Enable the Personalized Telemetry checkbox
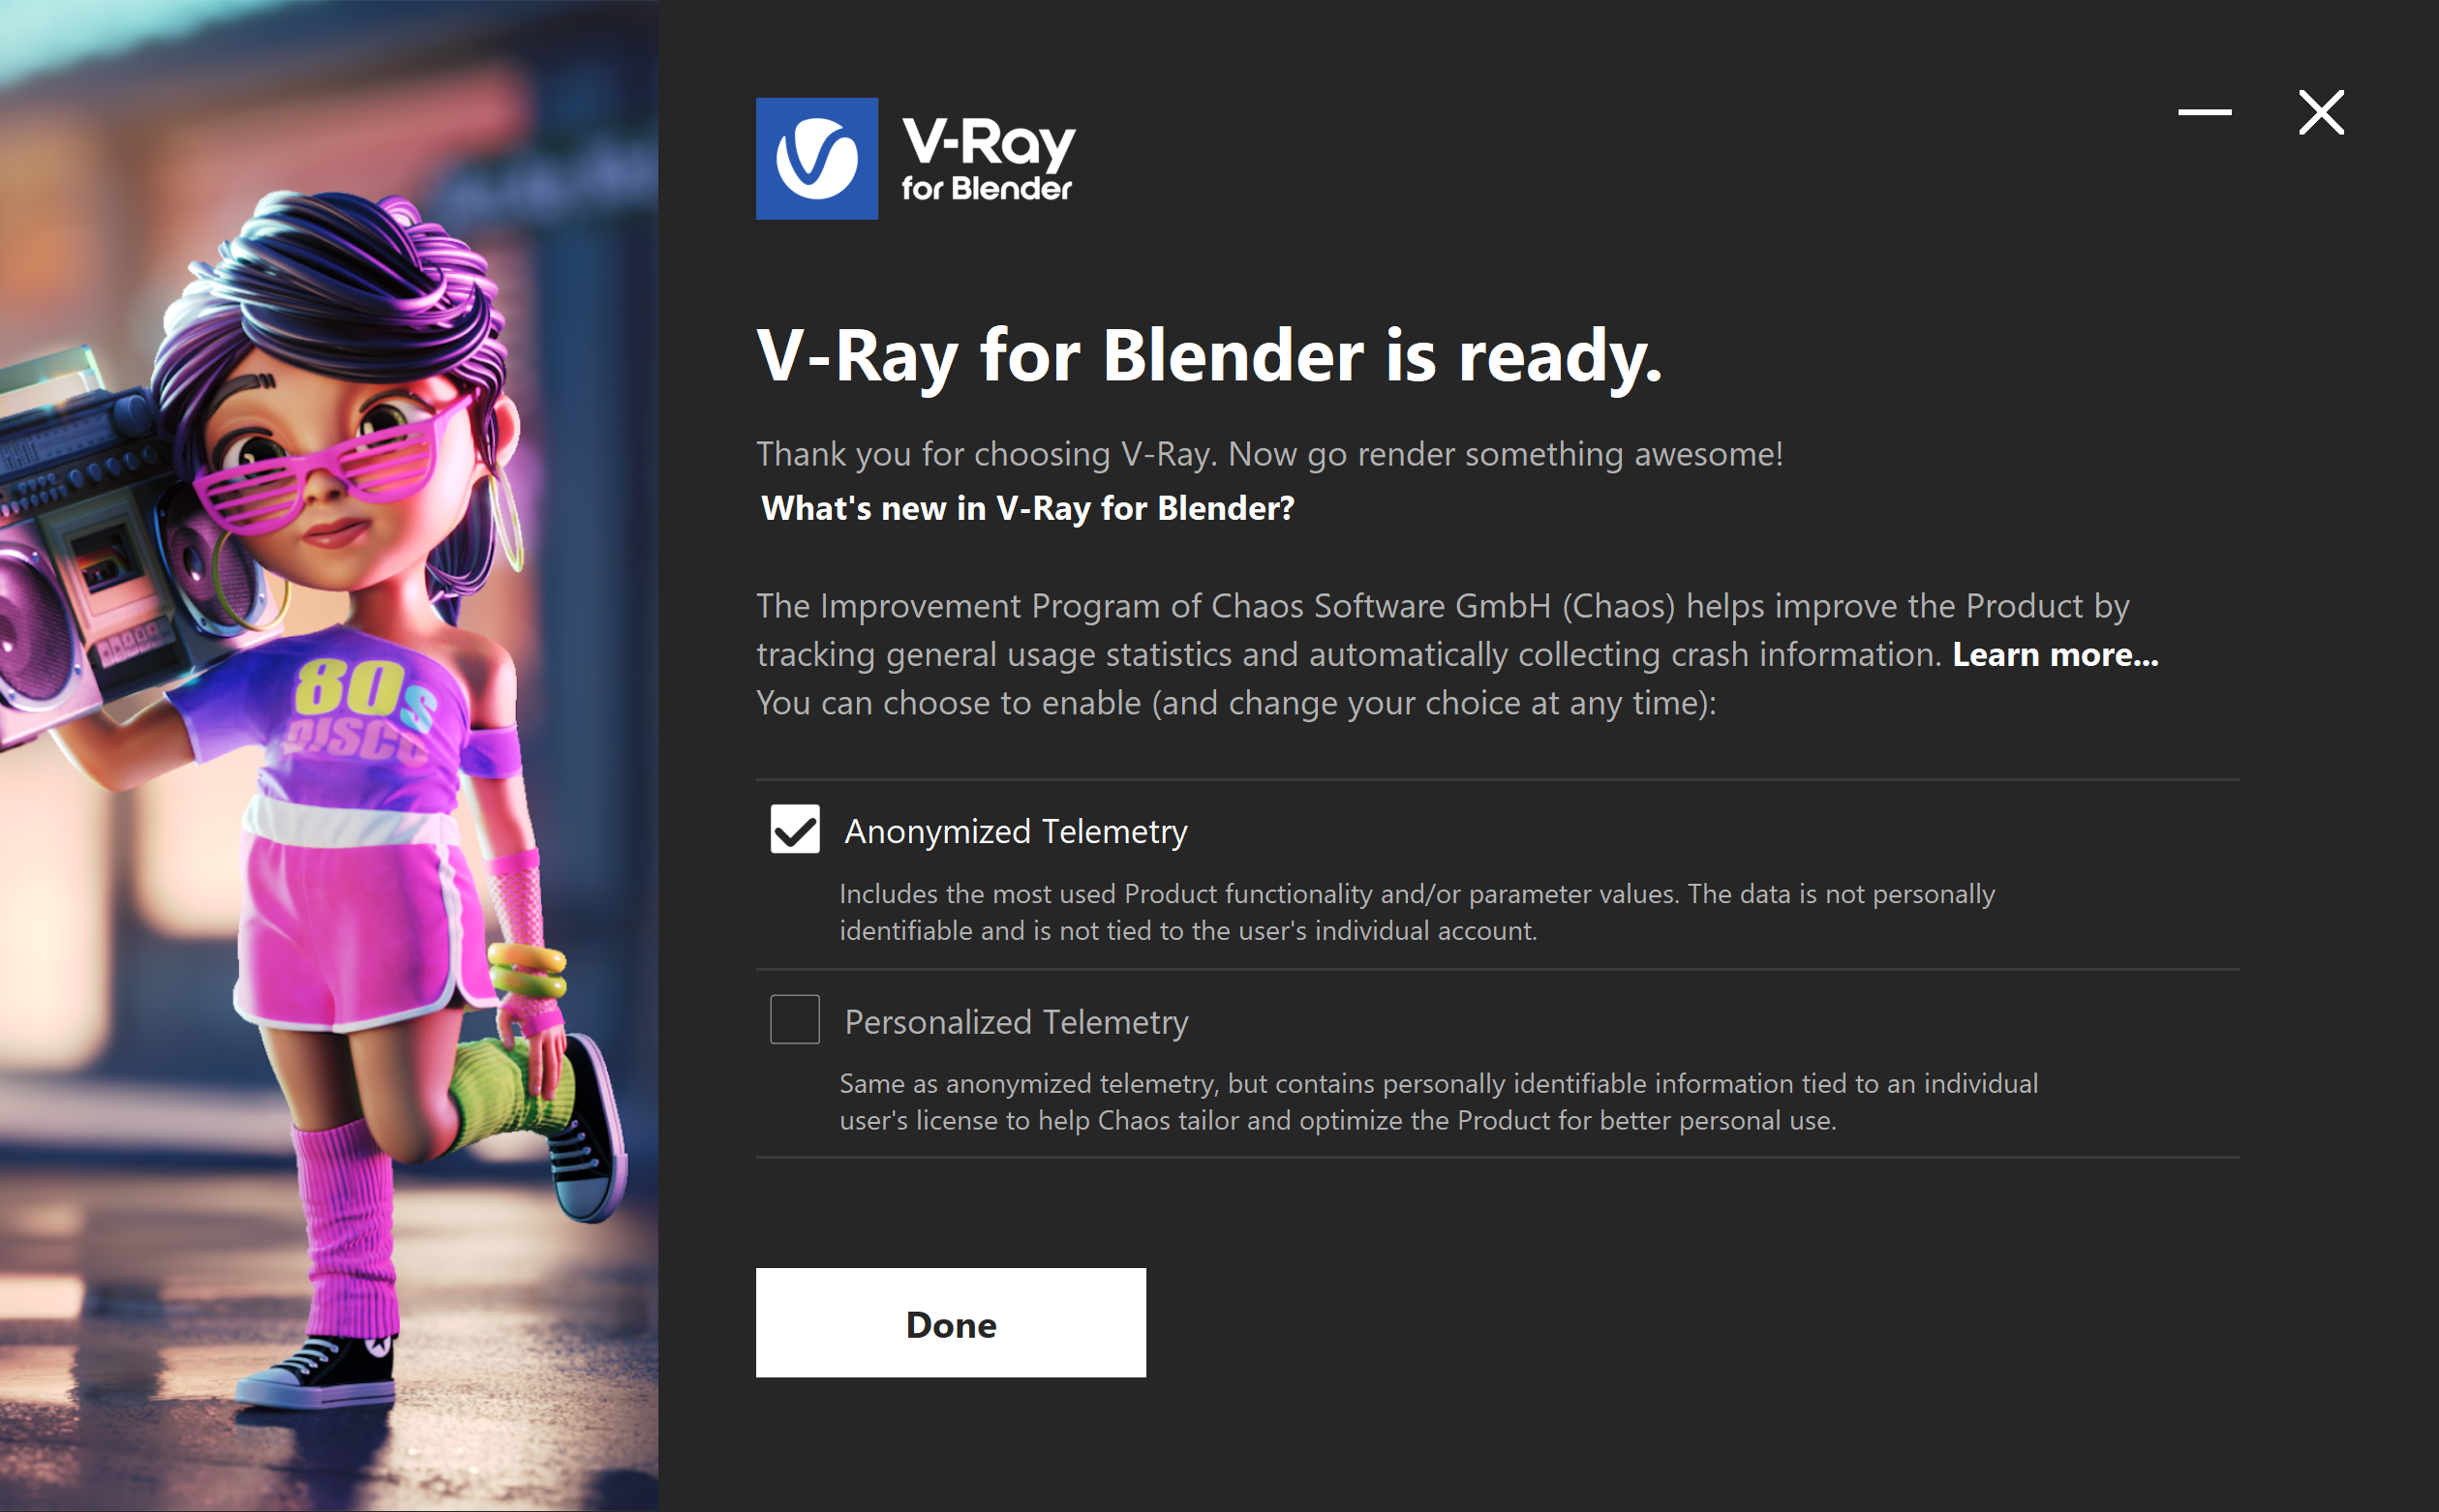The height and width of the screenshot is (1512, 2439). [795, 1019]
